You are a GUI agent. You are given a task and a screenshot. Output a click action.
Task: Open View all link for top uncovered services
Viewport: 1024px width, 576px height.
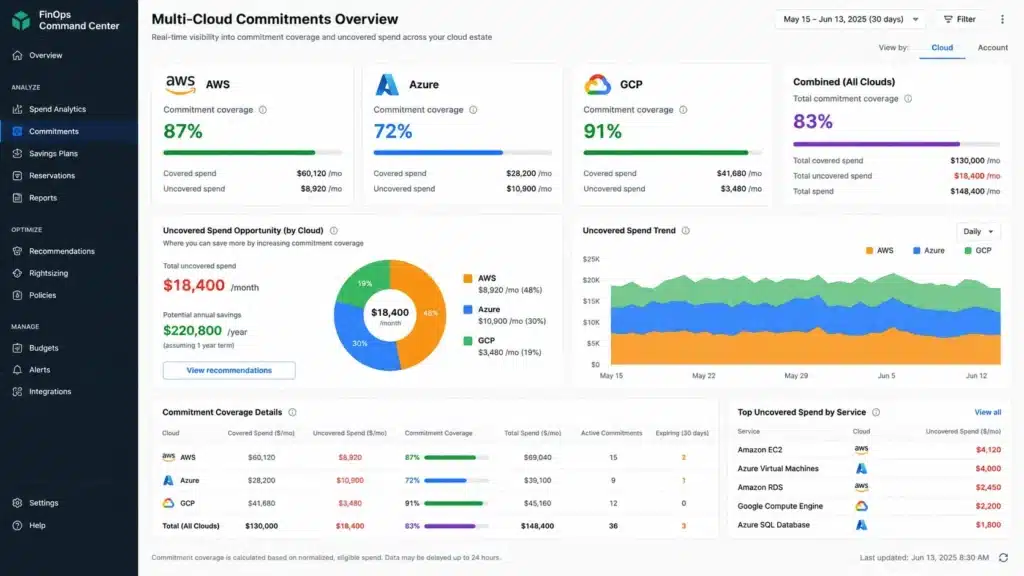[987, 412]
